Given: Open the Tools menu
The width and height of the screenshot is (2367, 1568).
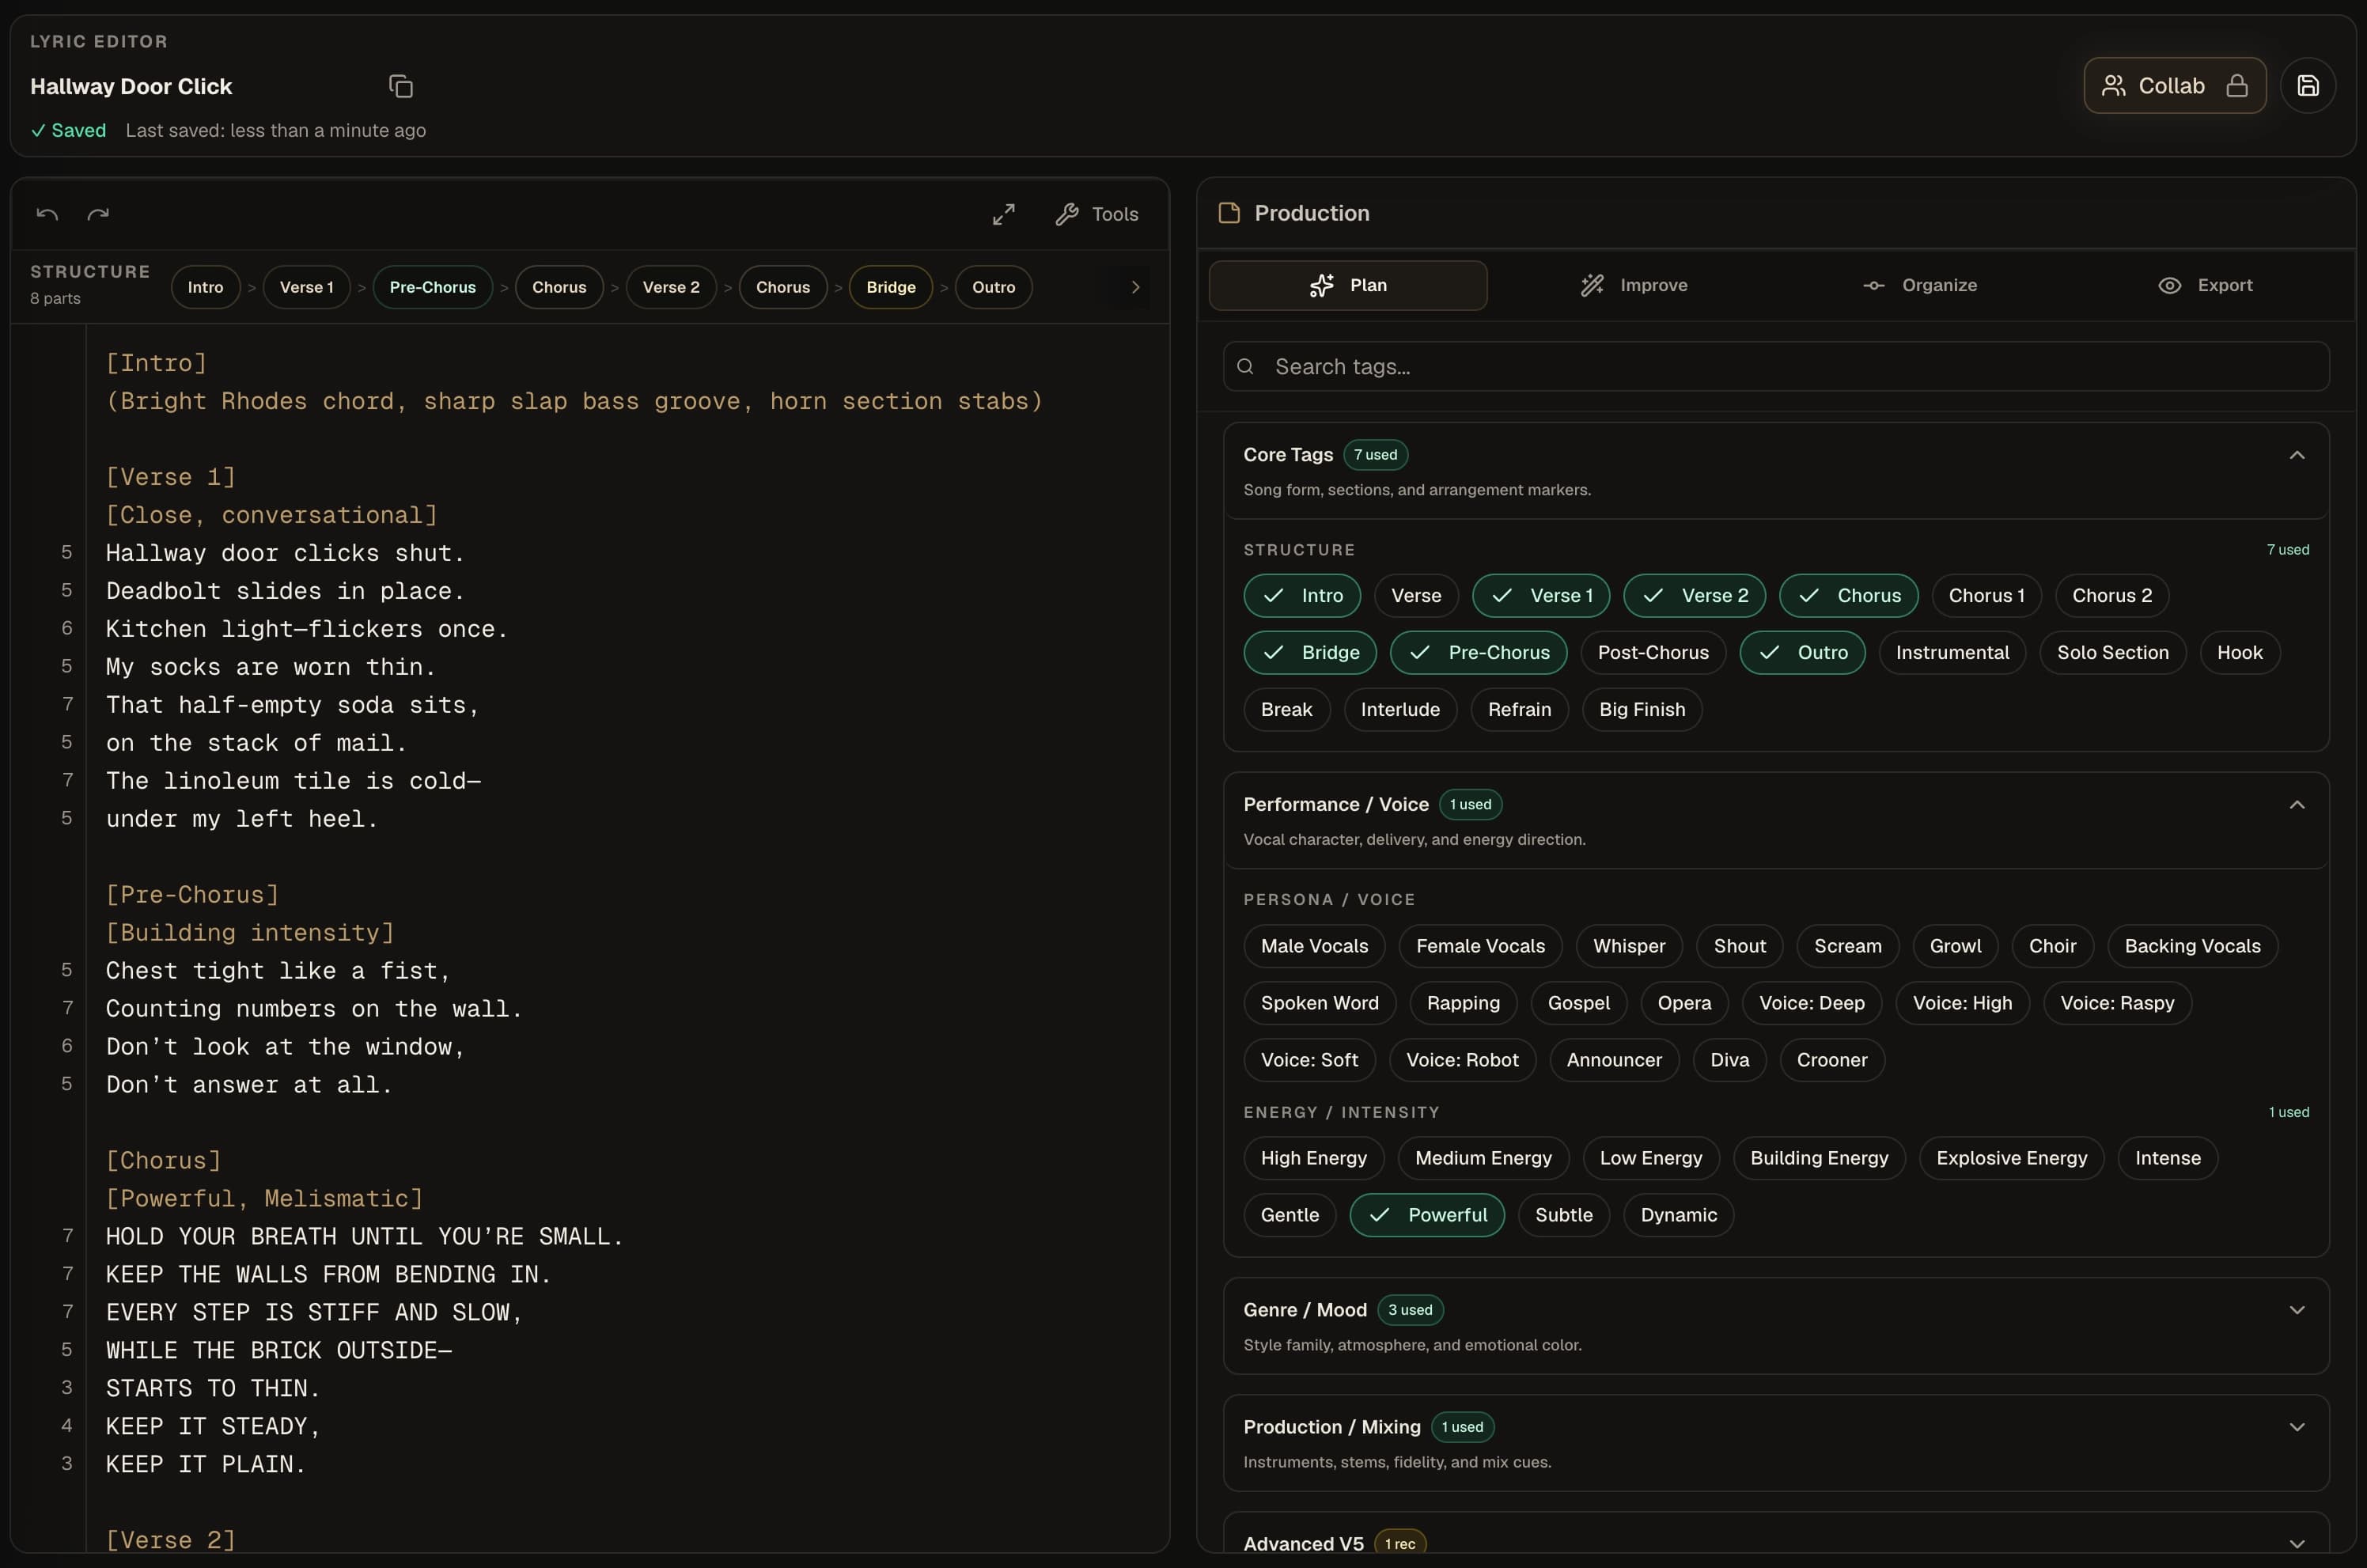Looking at the screenshot, I should pos(1097,214).
